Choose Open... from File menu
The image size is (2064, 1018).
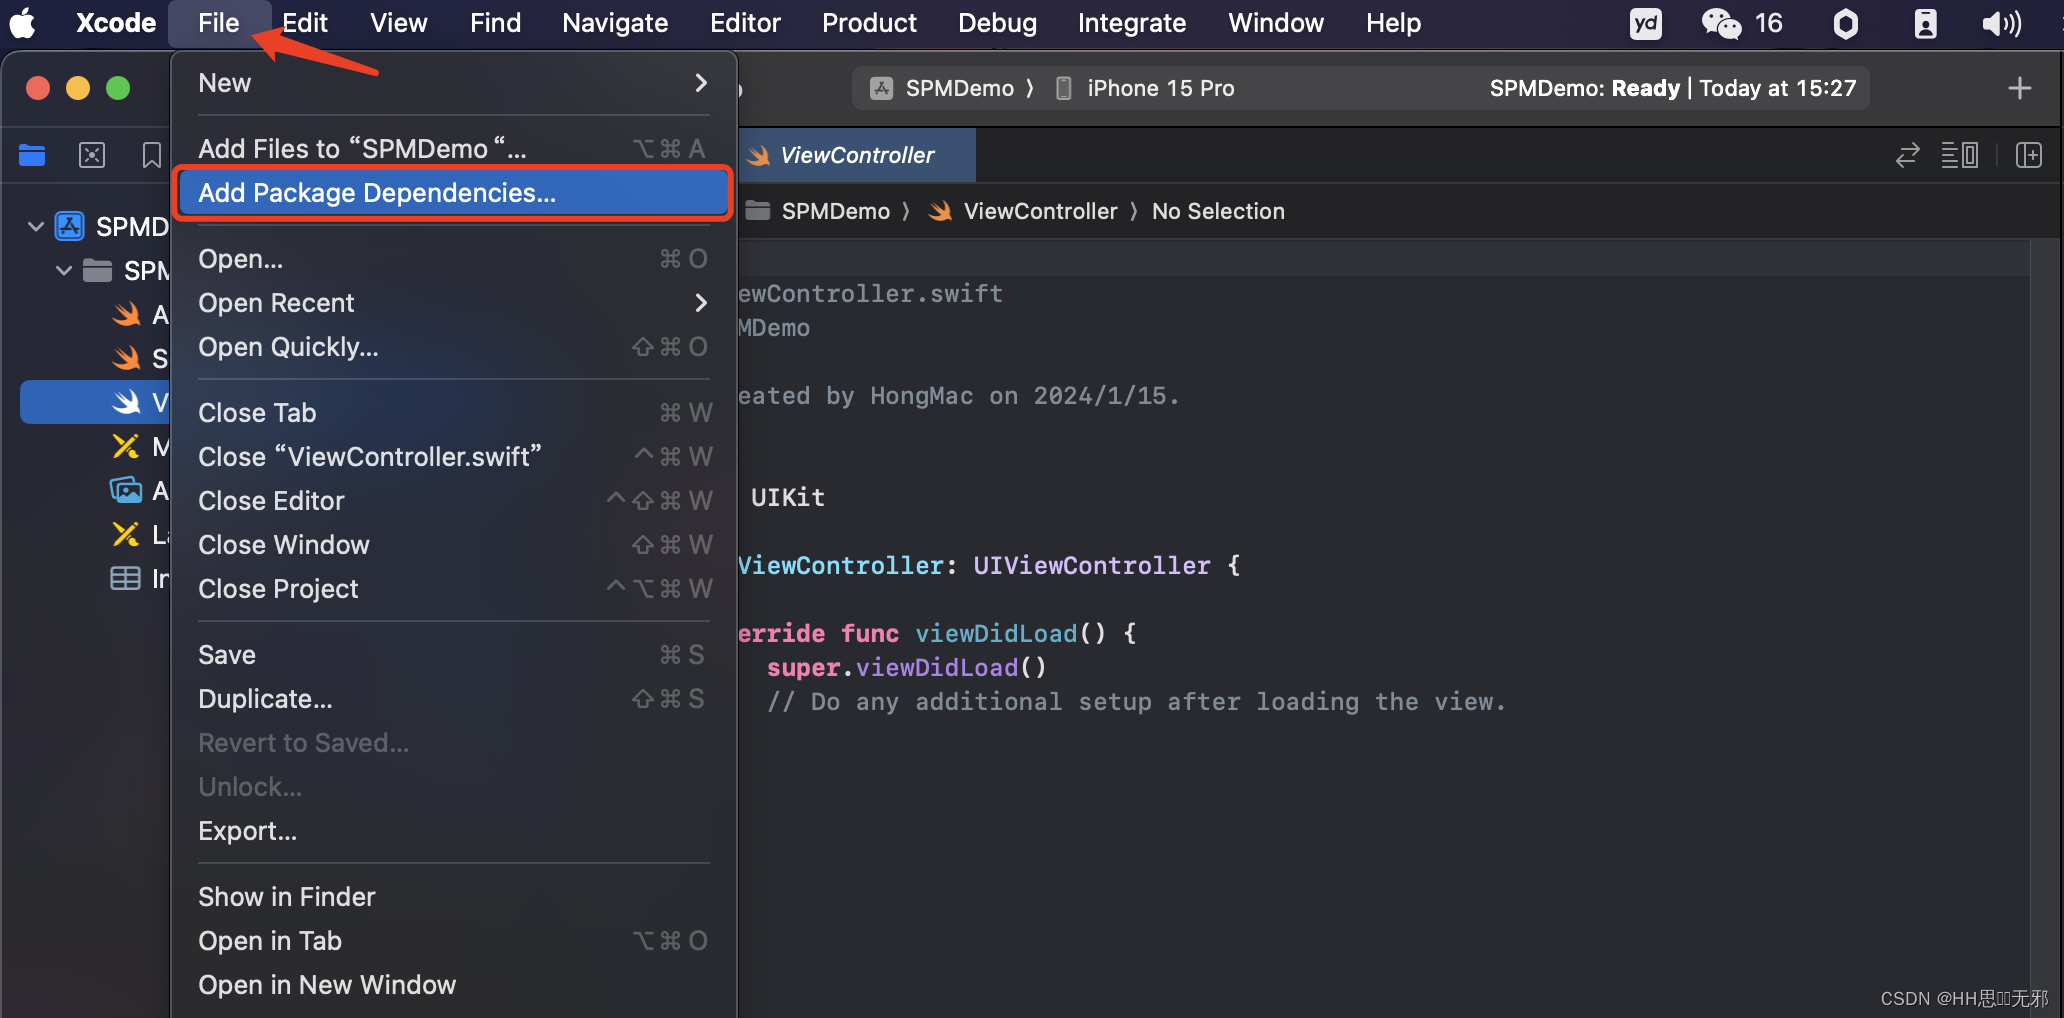(x=454, y=259)
